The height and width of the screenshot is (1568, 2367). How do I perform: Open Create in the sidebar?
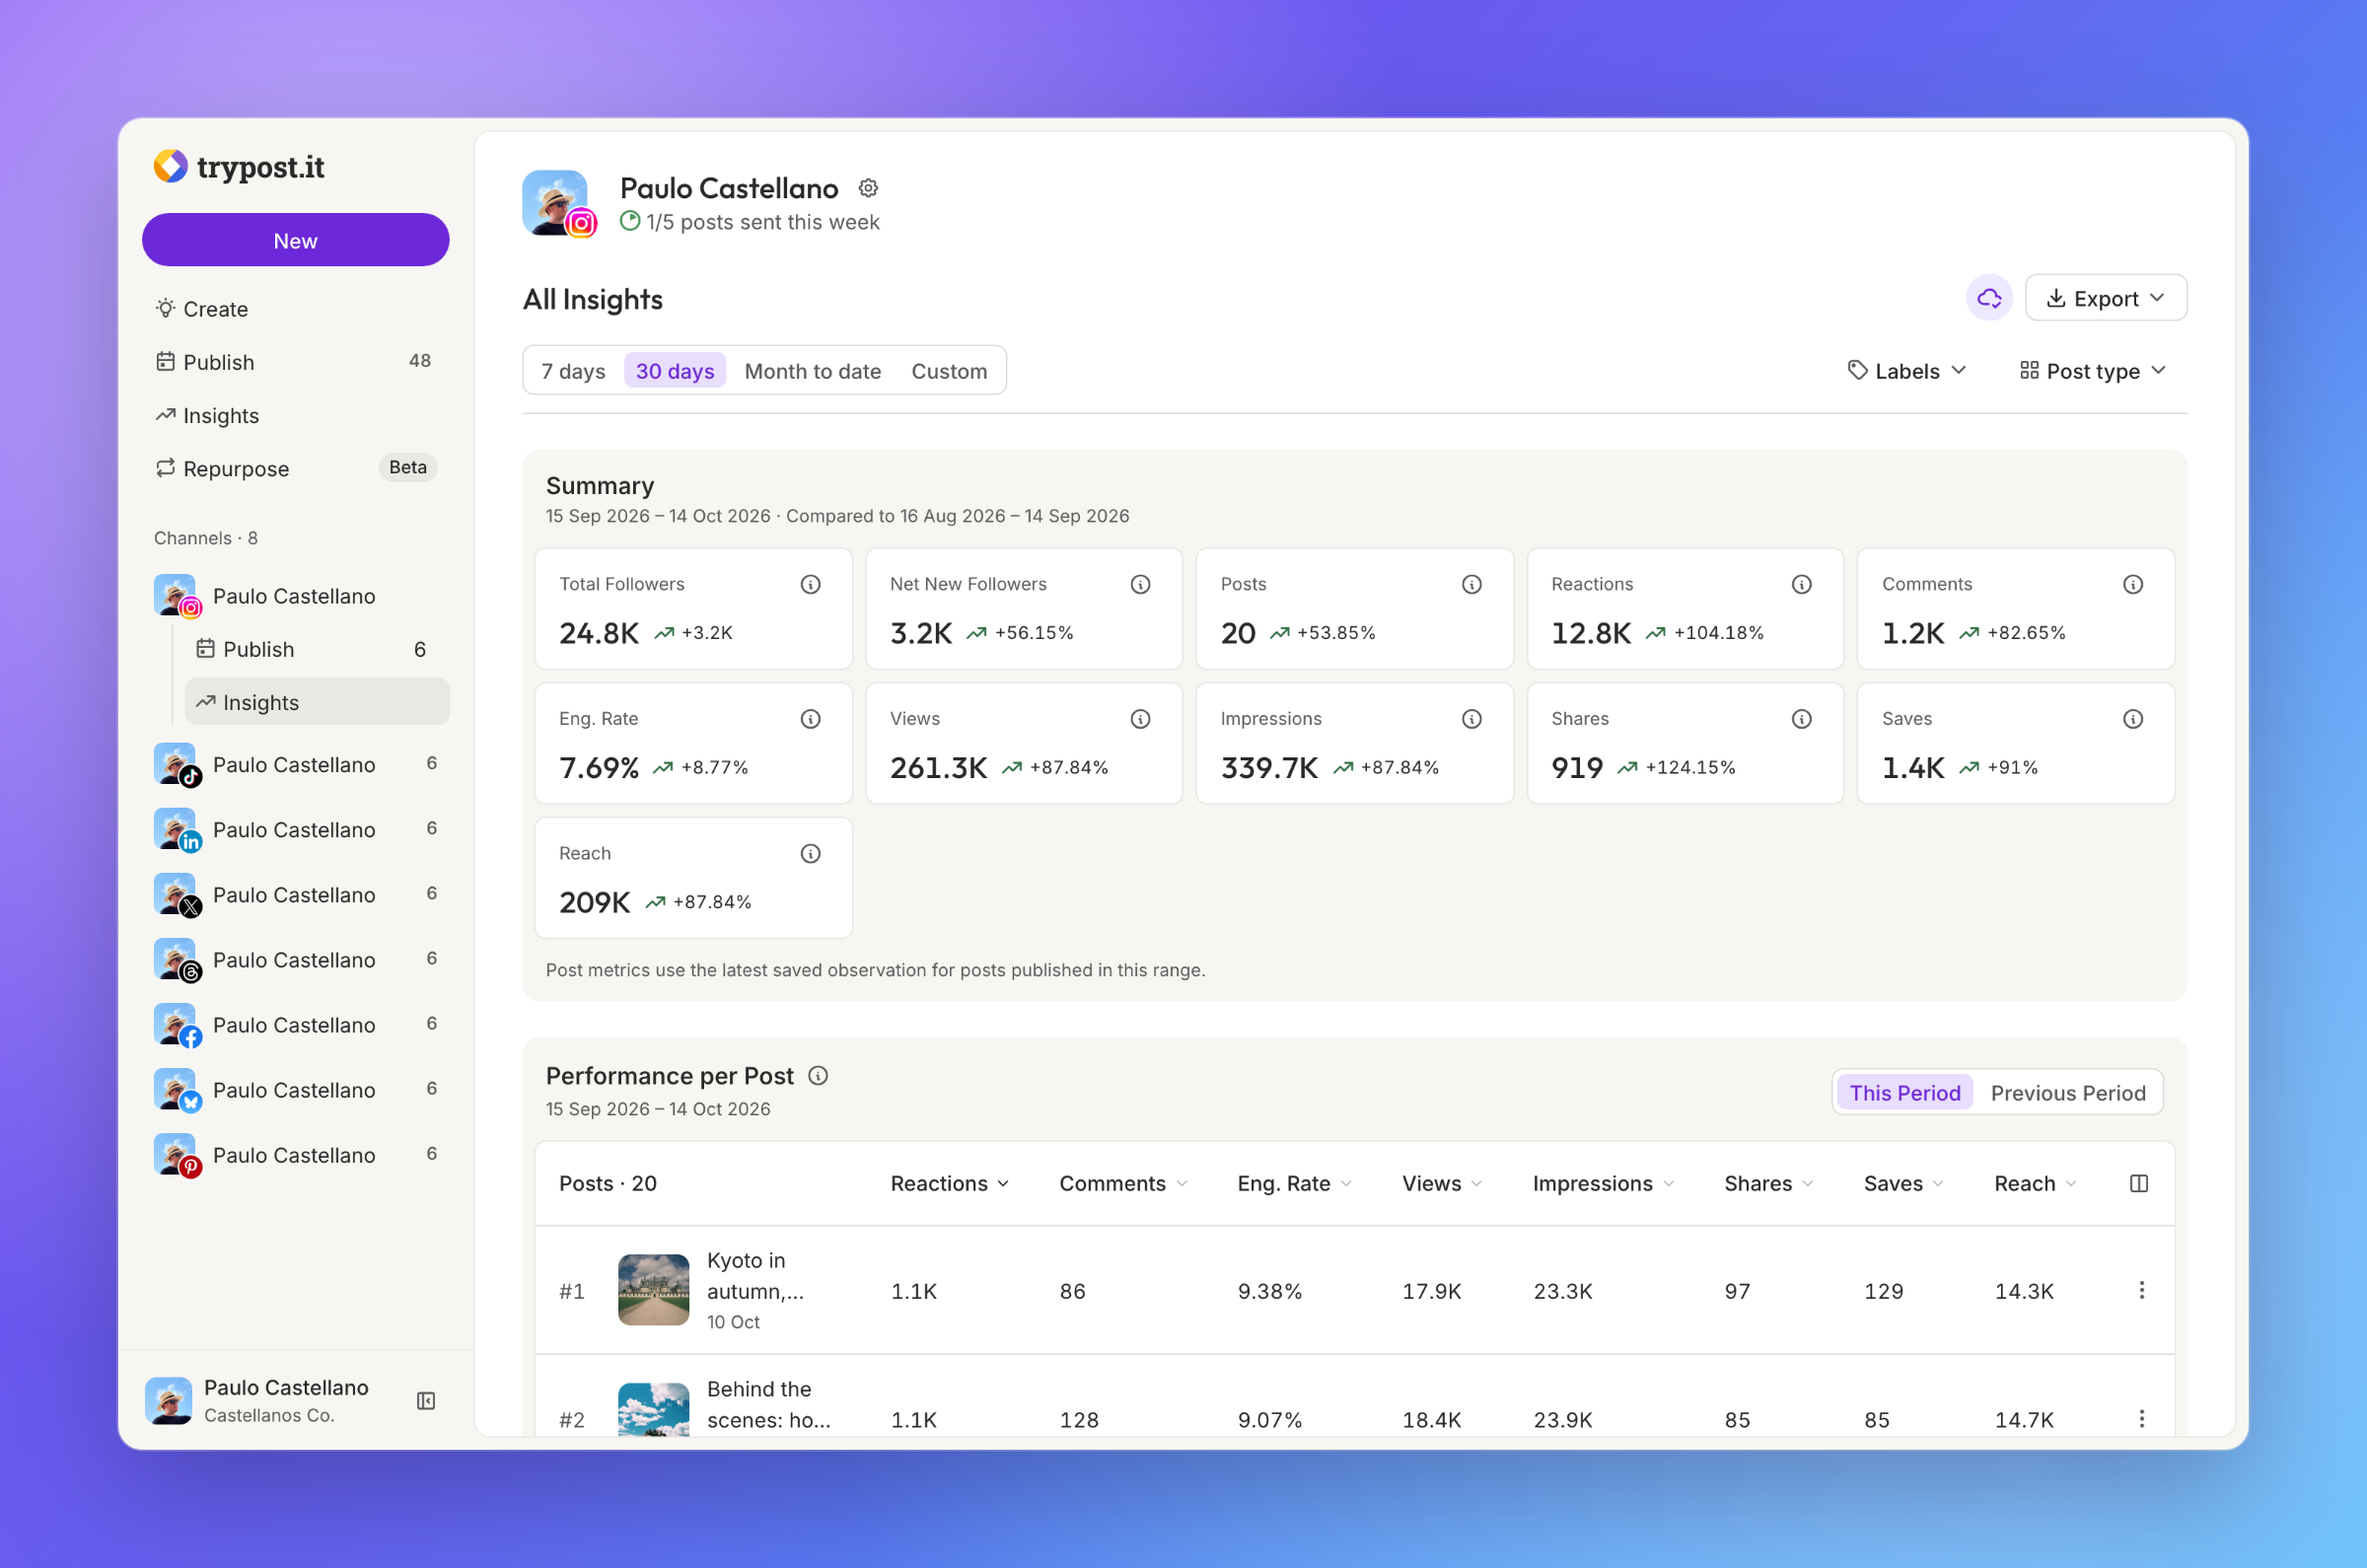coord(297,309)
